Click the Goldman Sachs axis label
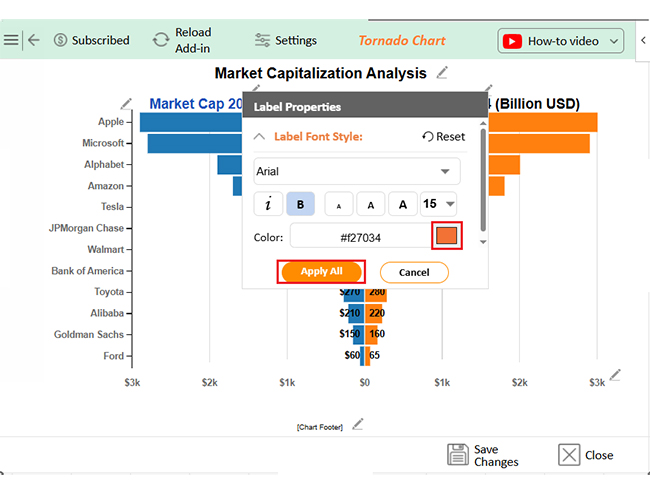Image resolution: width=650 pixels, height=494 pixels. coord(89,334)
